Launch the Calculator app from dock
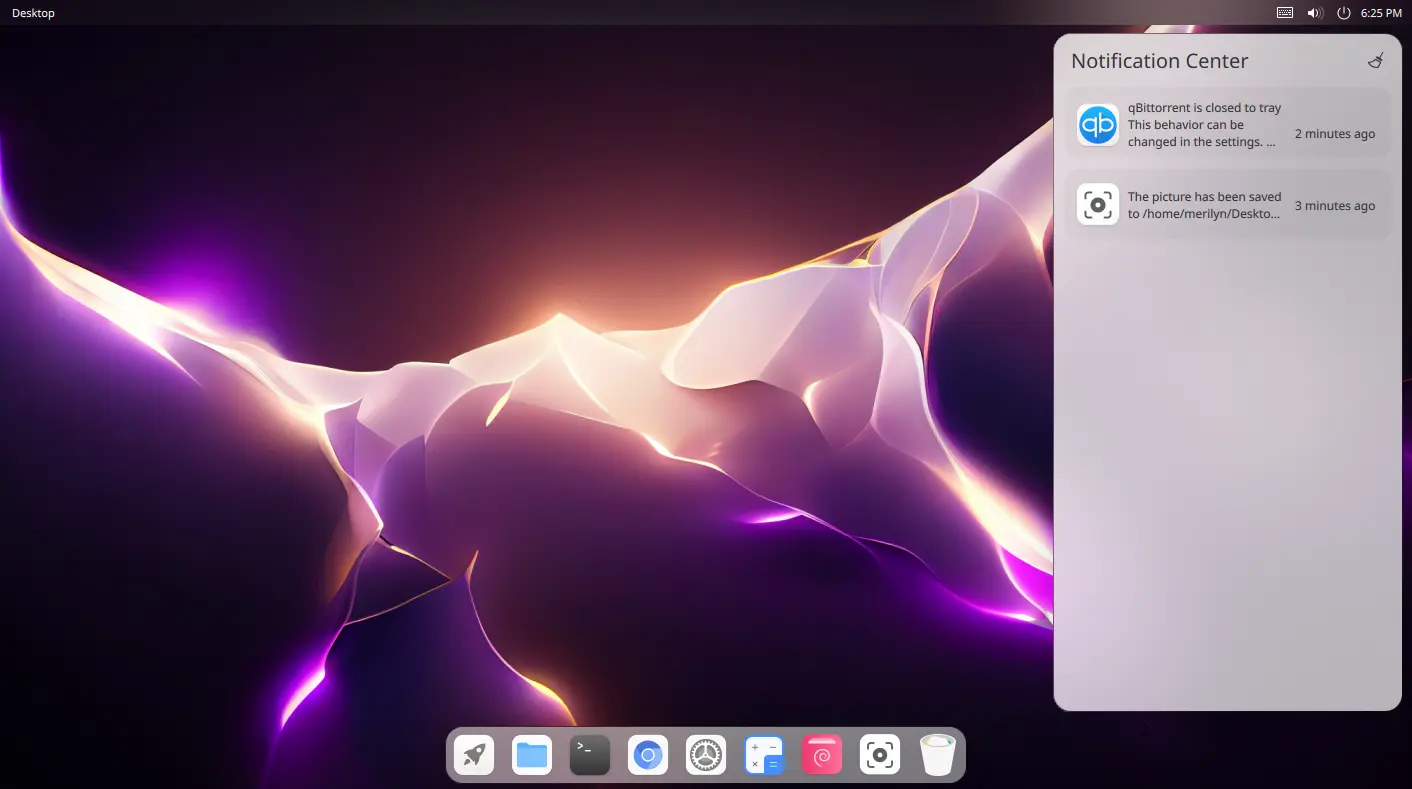This screenshot has height=789, width=1412. pos(764,755)
